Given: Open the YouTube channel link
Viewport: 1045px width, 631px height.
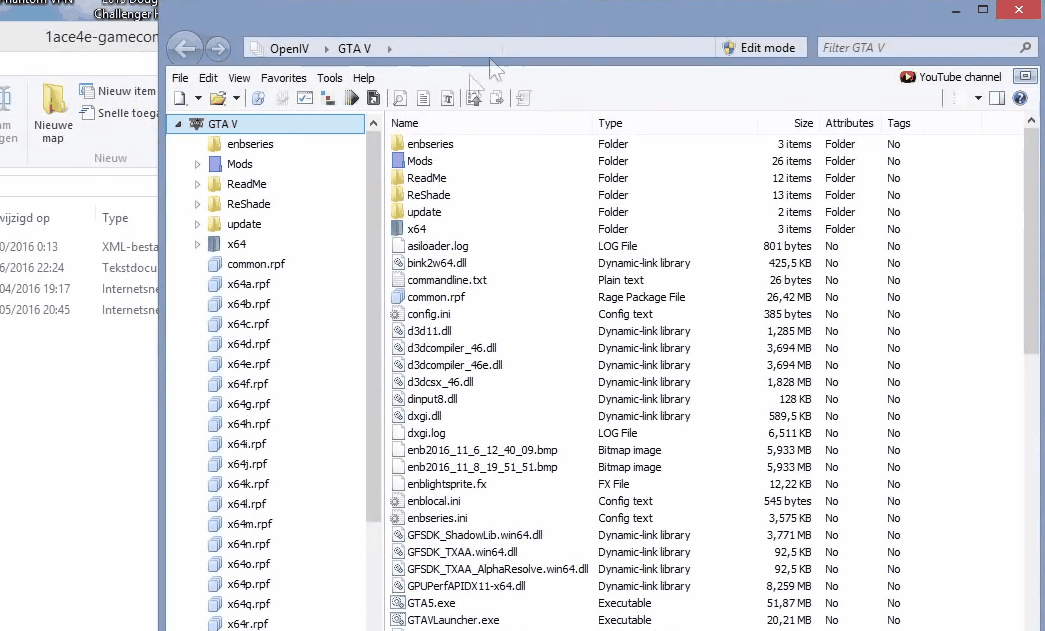Looking at the screenshot, I should click(x=951, y=77).
